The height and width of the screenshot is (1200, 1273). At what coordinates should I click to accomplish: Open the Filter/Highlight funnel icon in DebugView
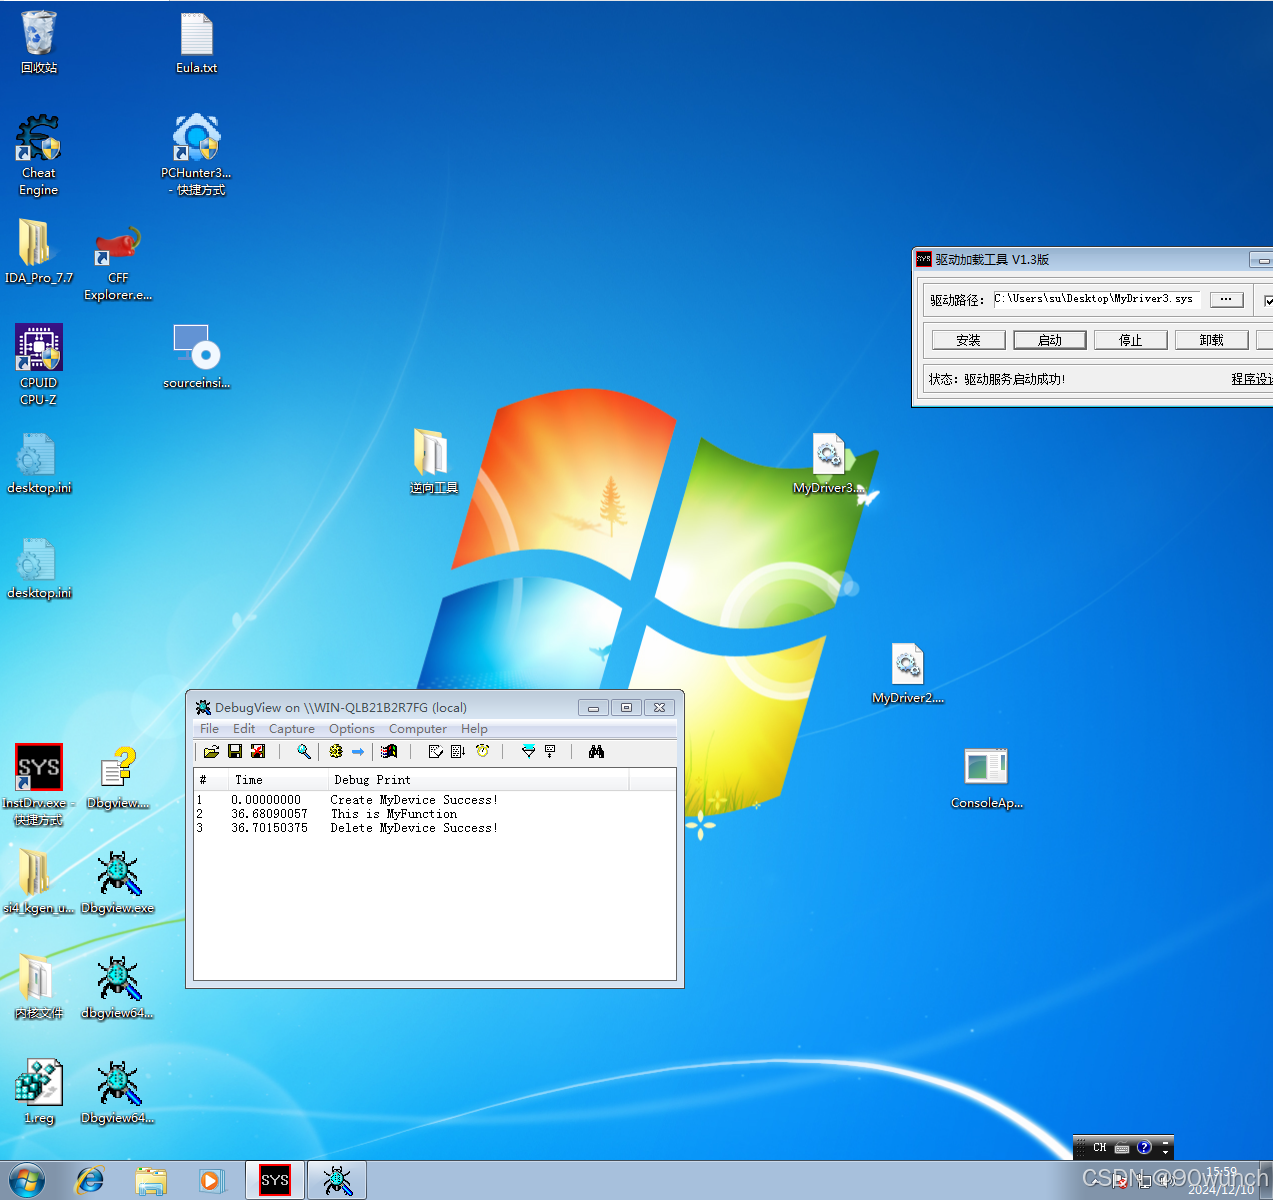[x=528, y=752]
